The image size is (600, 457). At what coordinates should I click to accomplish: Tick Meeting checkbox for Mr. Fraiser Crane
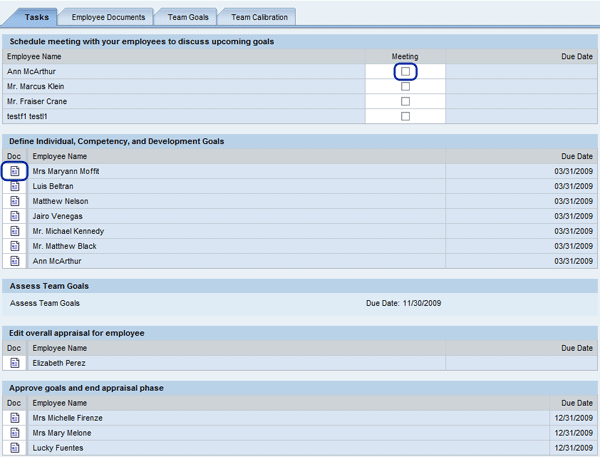pyautogui.click(x=405, y=102)
